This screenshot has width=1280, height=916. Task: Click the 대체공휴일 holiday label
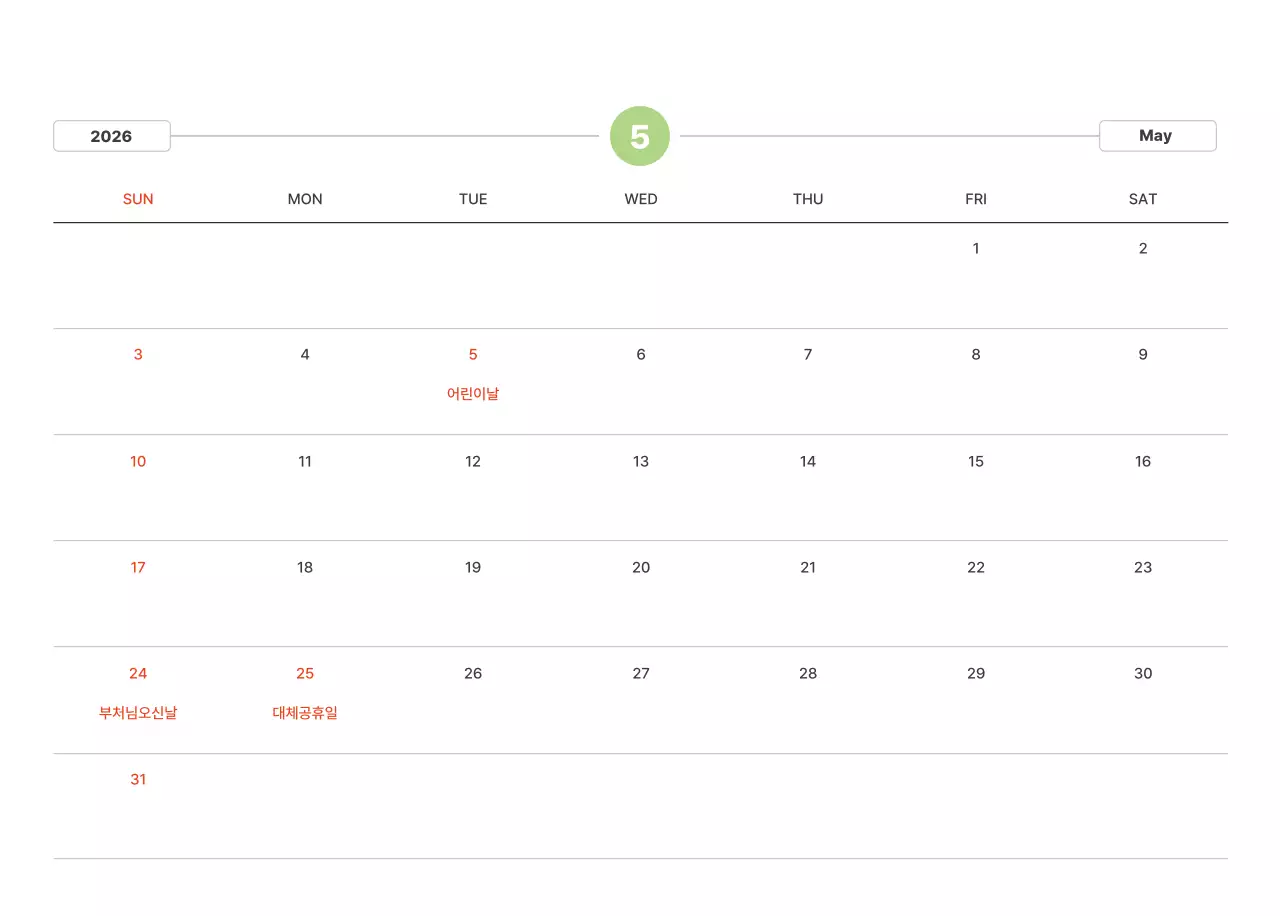pos(305,713)
